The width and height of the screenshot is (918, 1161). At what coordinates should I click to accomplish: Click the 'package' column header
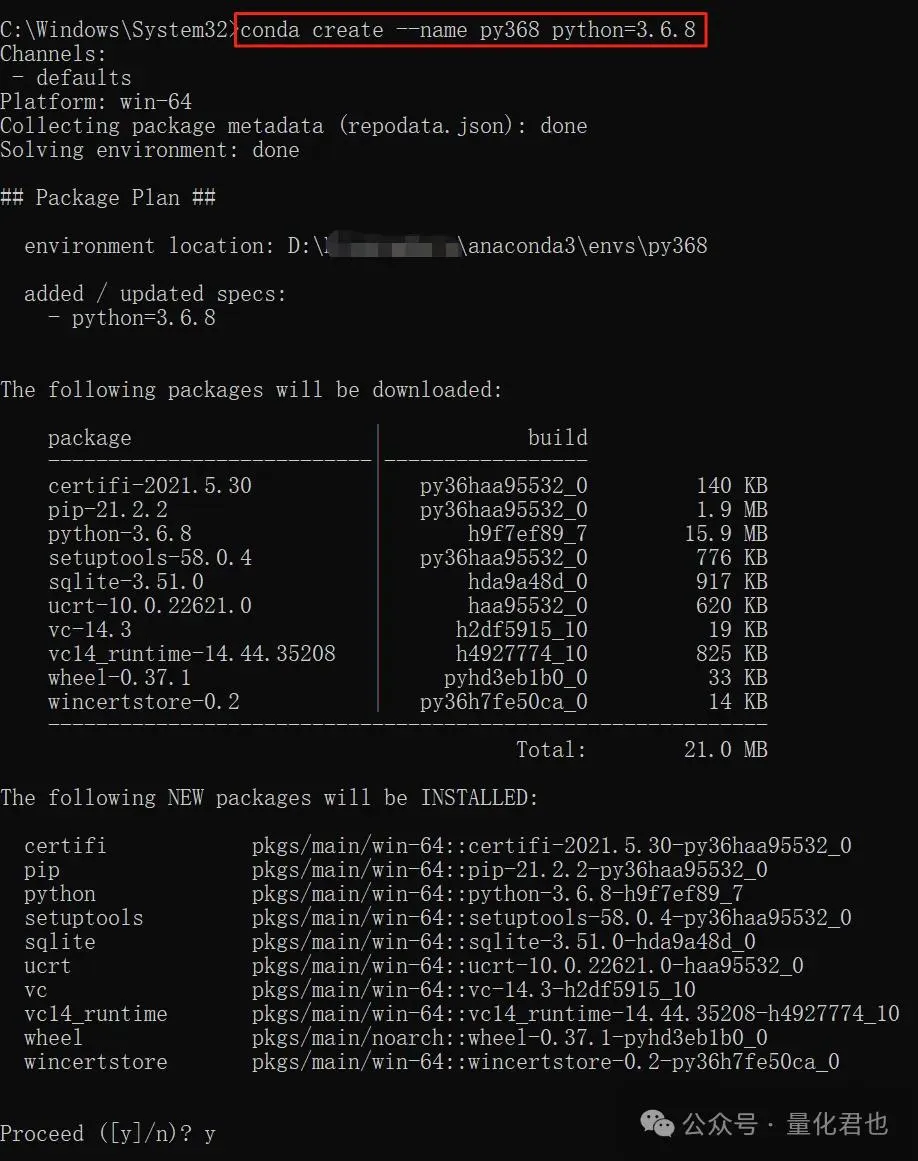[90, 438]
